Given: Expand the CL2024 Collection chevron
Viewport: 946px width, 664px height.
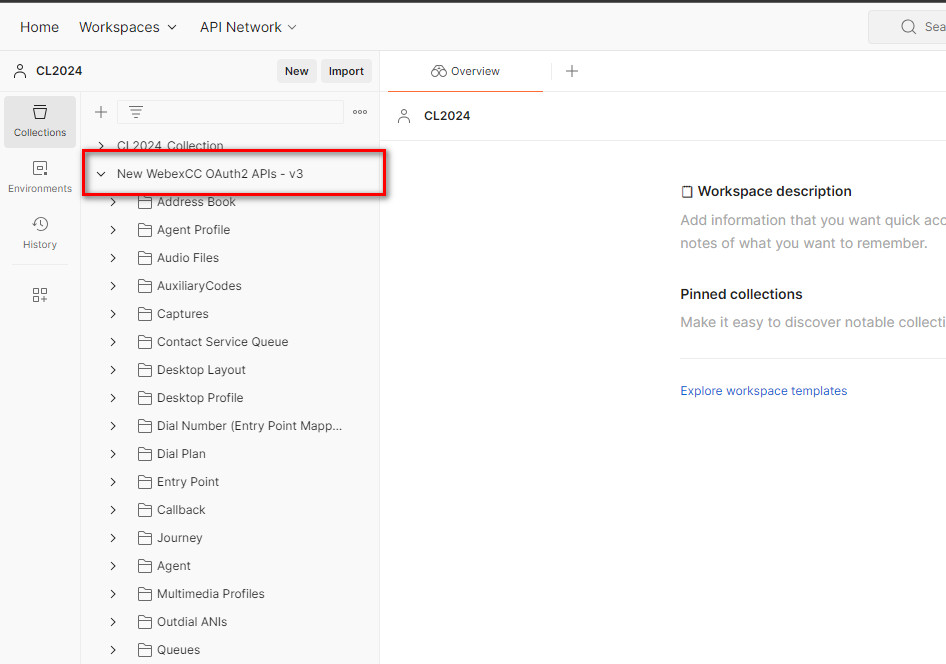Looking at the screenshot, I should (x=101, y=145).
